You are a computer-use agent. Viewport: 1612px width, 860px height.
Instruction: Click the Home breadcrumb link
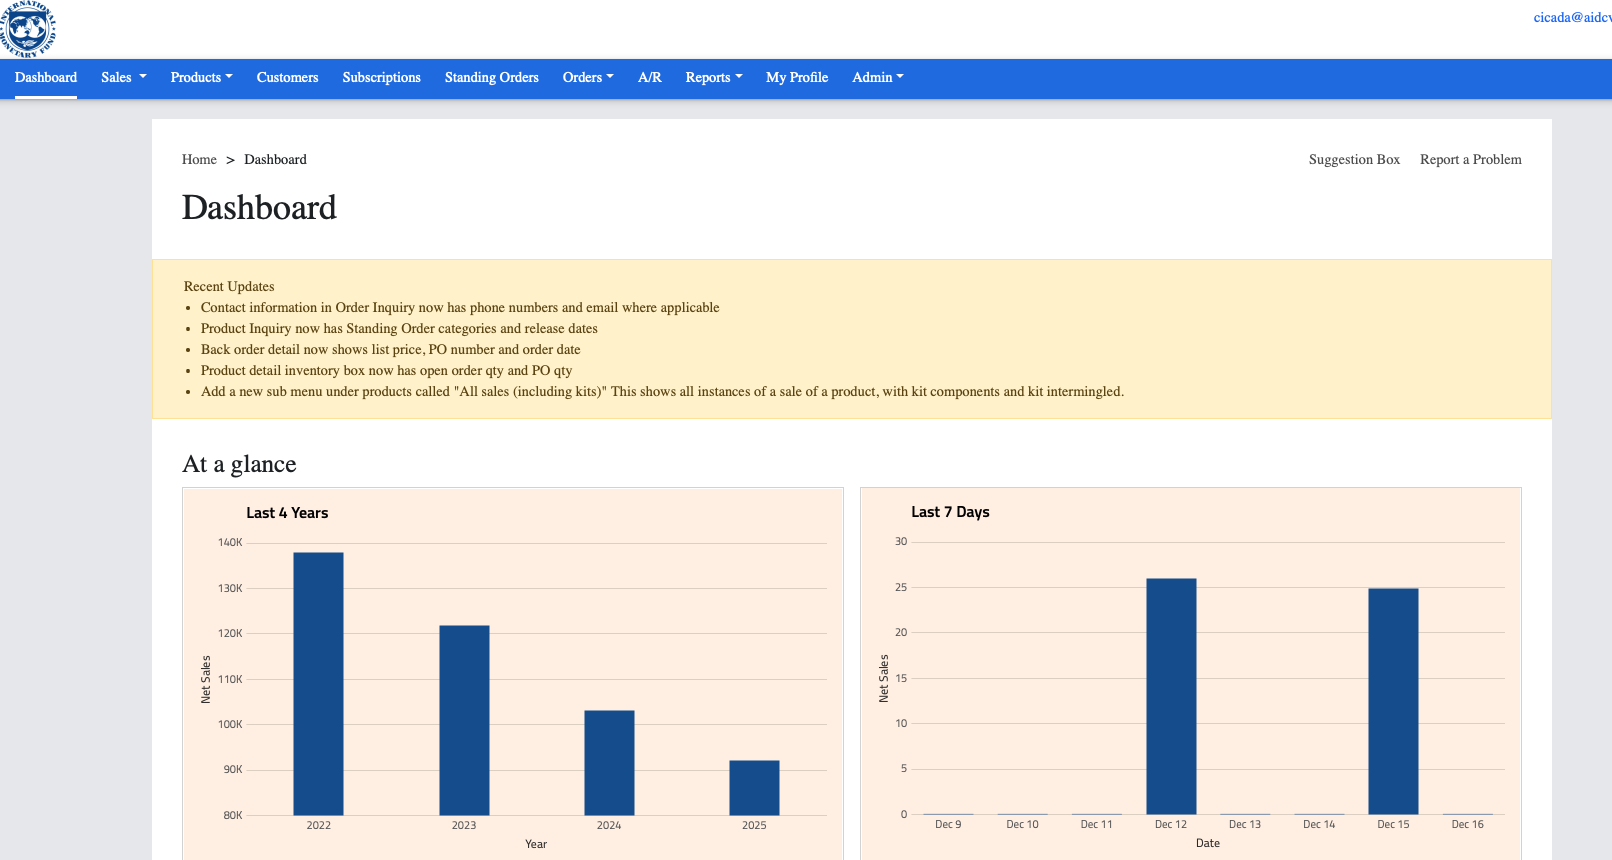[x=199, y=159]
